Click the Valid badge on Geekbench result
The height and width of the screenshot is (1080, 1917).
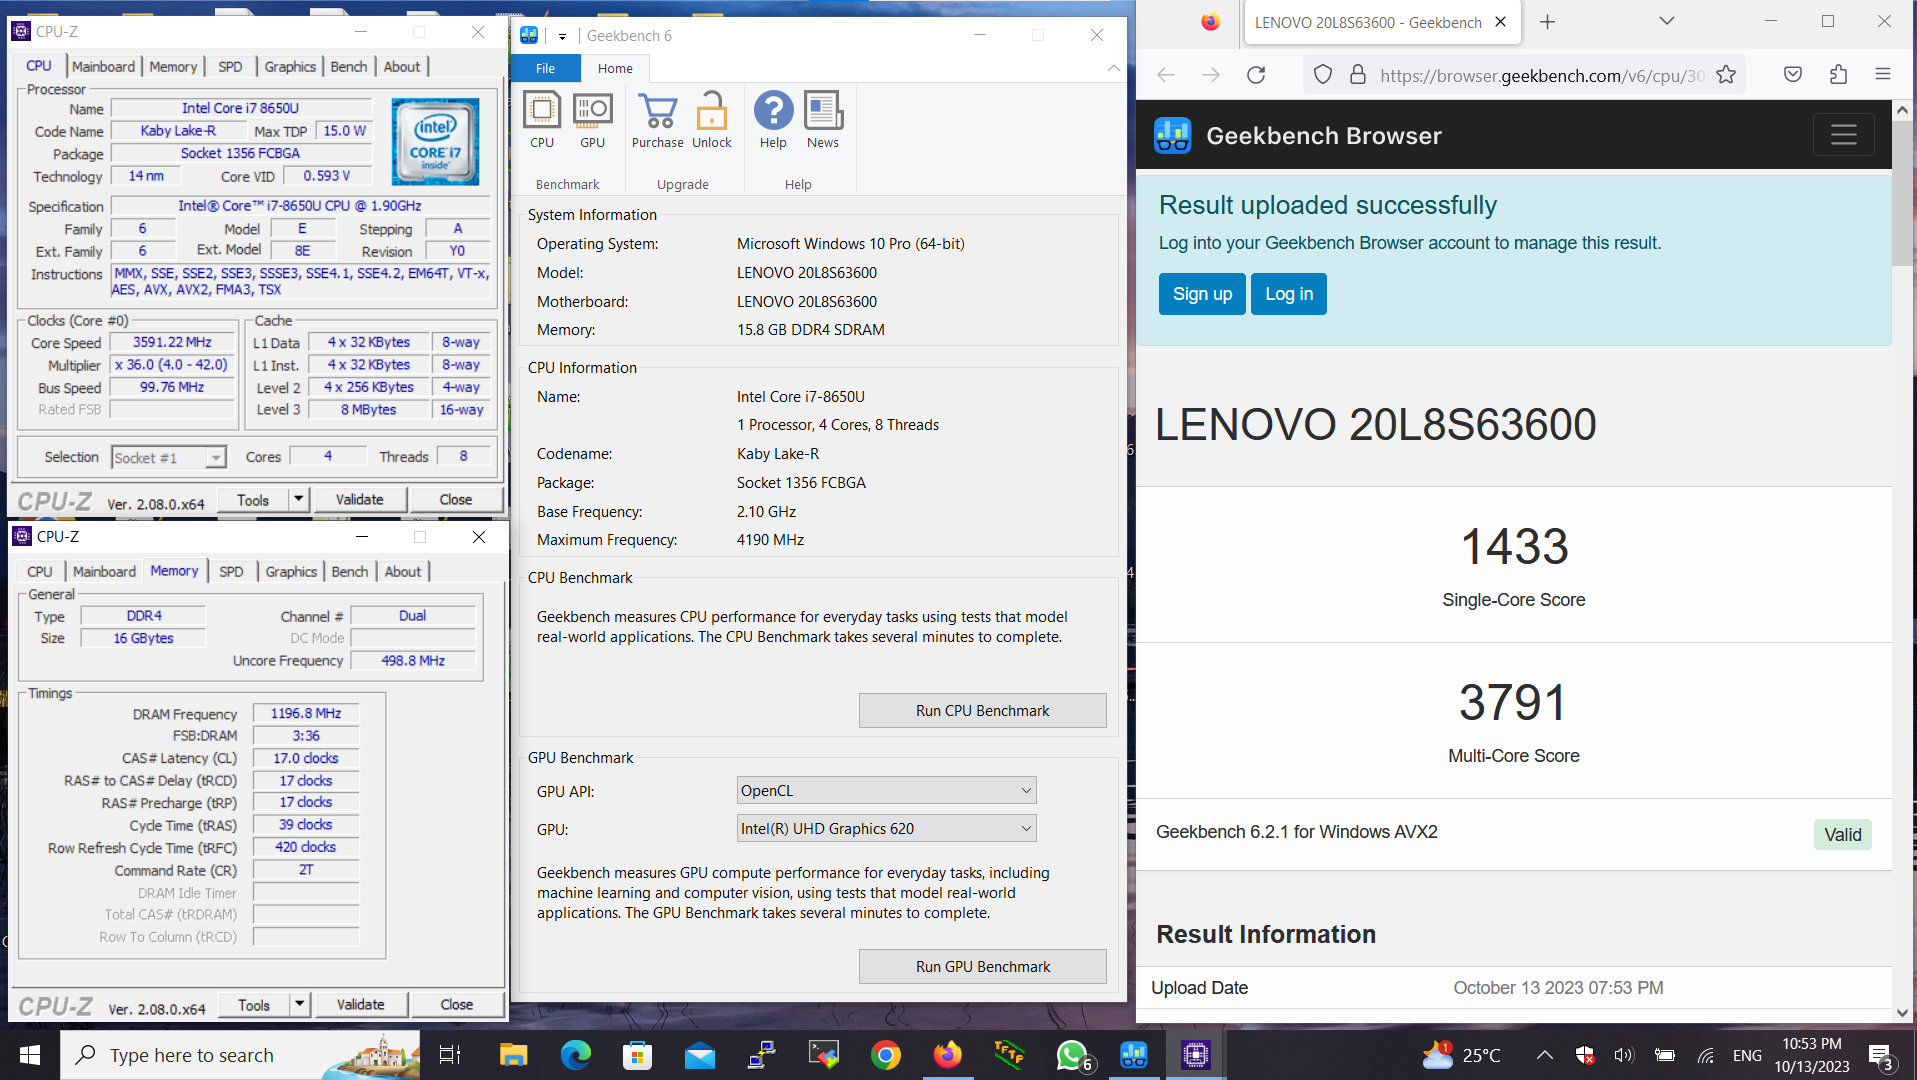[1842, 835]
